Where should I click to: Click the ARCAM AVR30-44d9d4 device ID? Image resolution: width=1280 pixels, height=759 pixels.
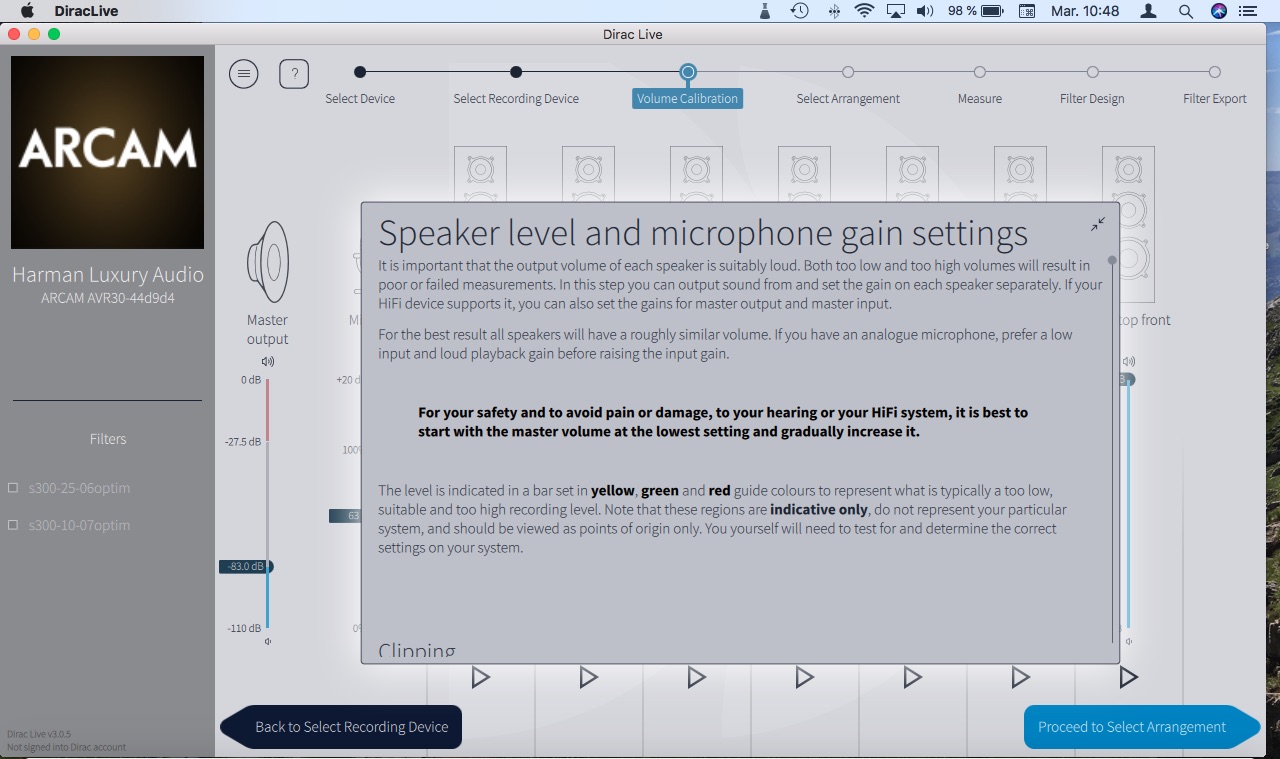(x=108, y=298)
